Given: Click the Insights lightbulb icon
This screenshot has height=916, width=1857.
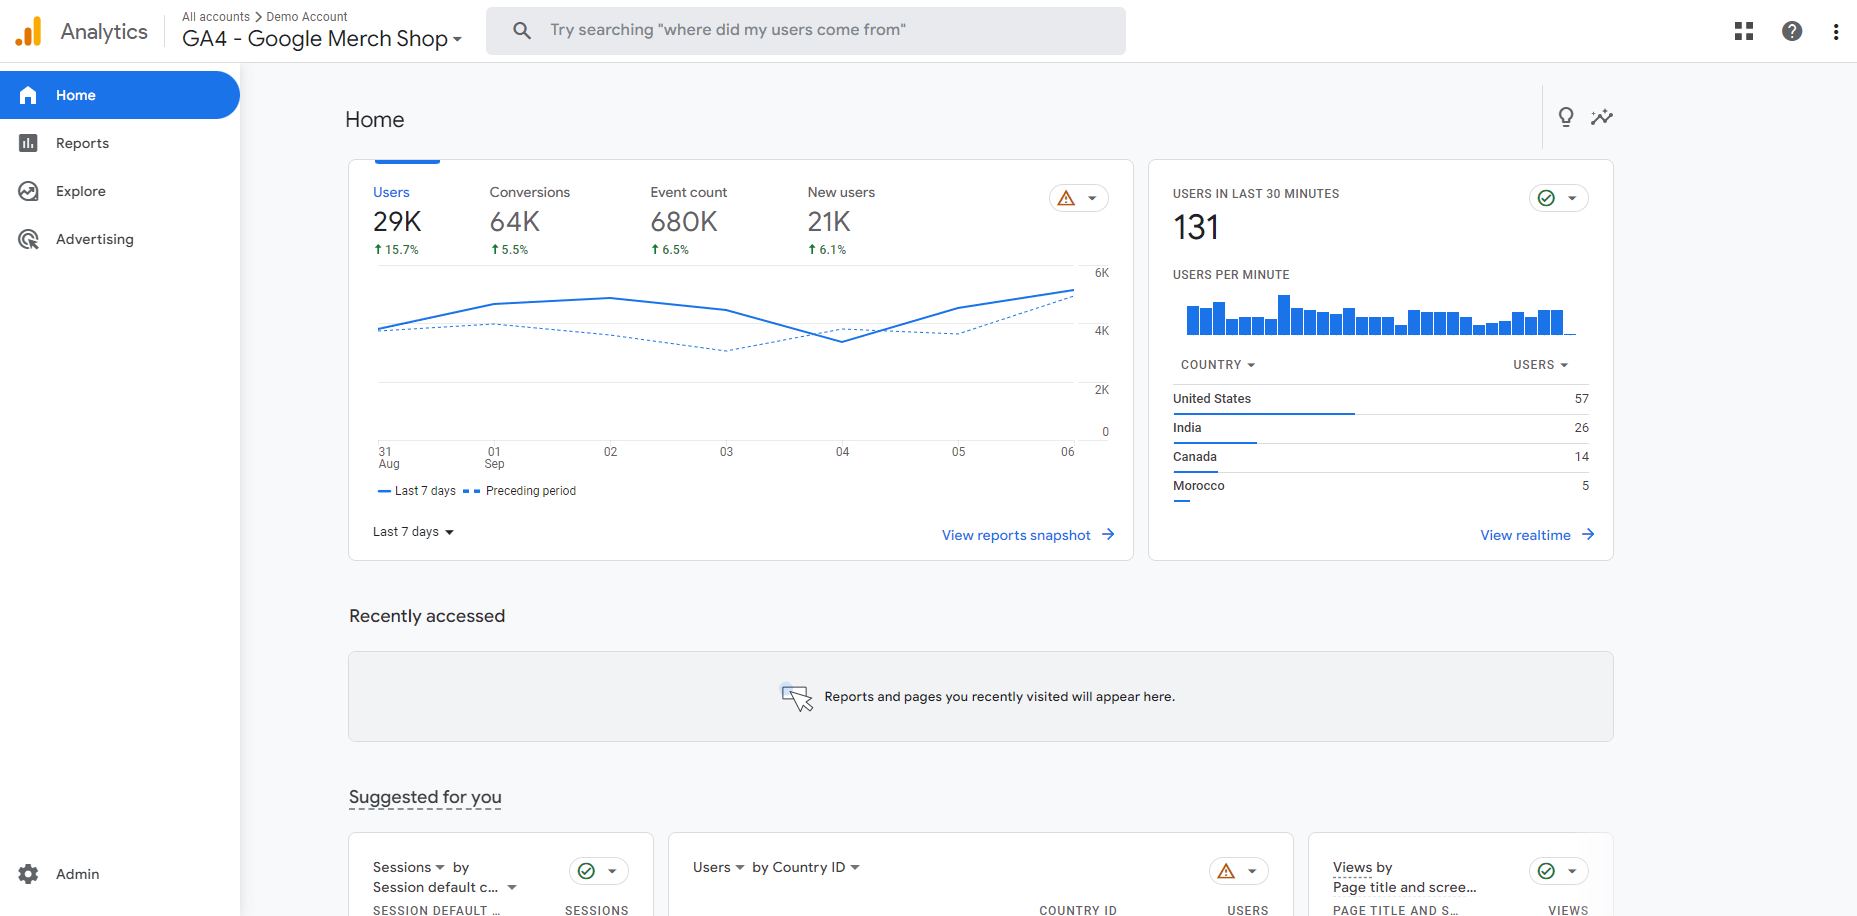Looking at the screenshot, I should (1566, 117).
